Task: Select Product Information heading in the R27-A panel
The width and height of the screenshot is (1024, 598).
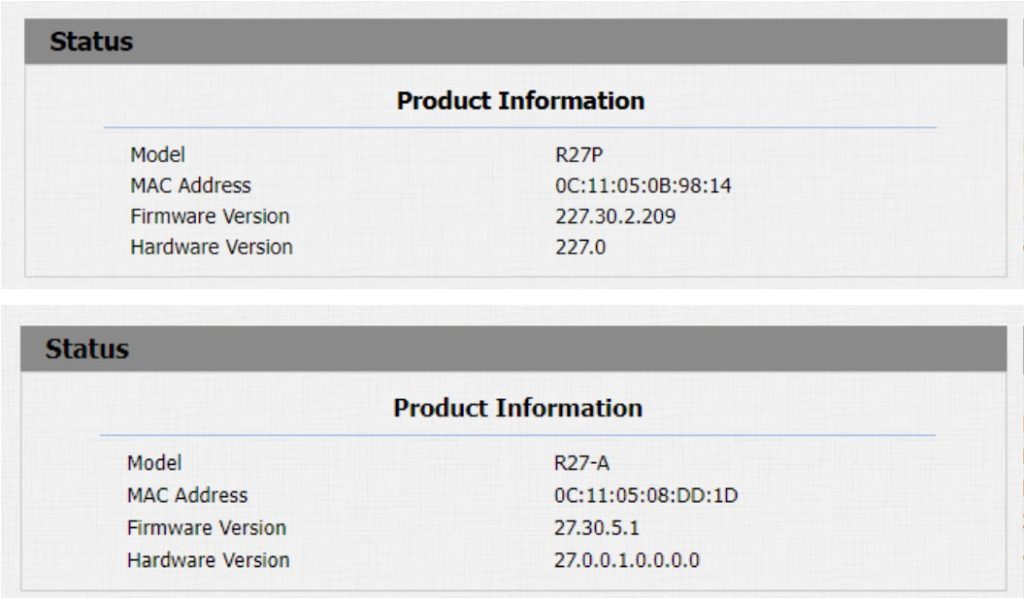Action: [517, 408]
